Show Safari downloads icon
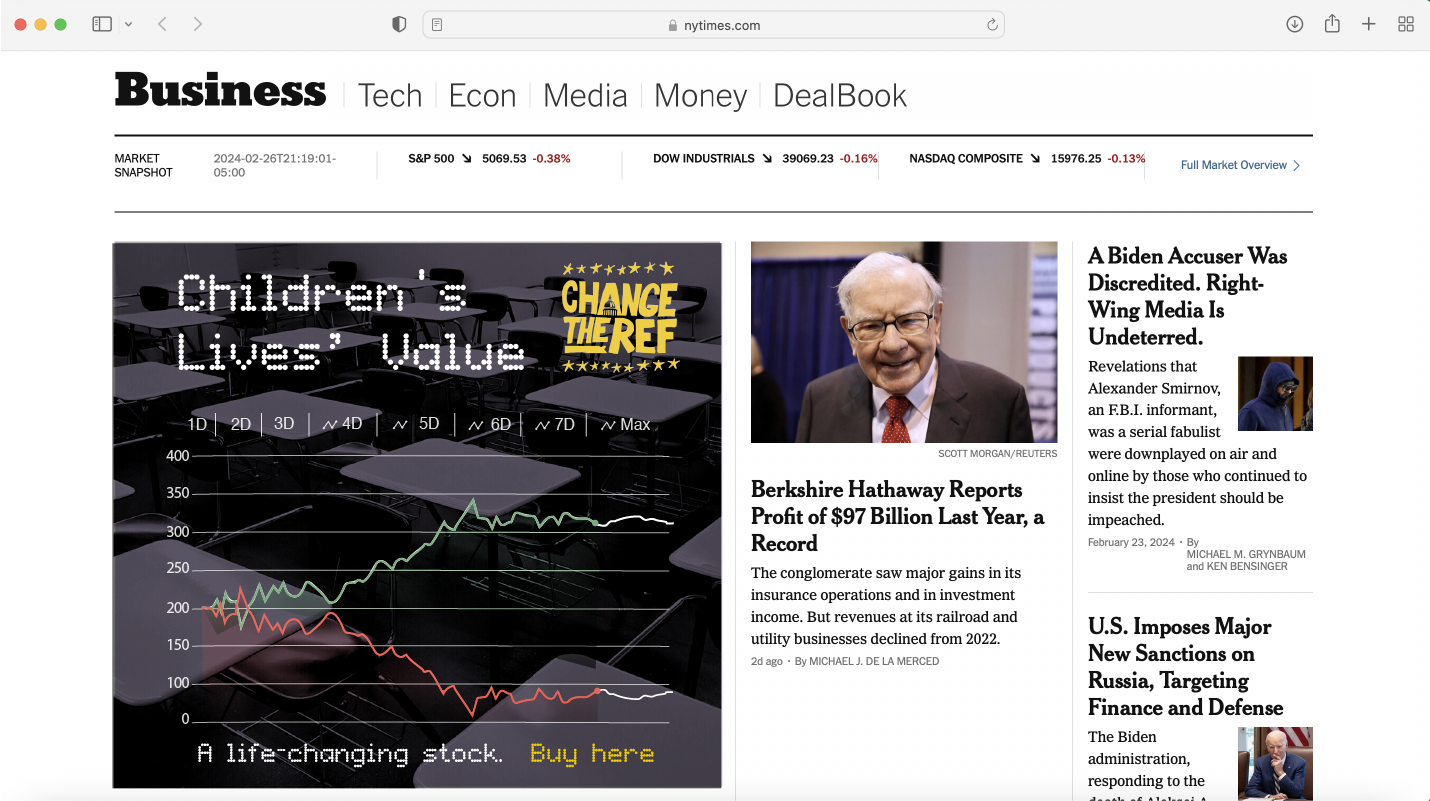Viewport: 1430px width, 801px height. [1295, 24]
